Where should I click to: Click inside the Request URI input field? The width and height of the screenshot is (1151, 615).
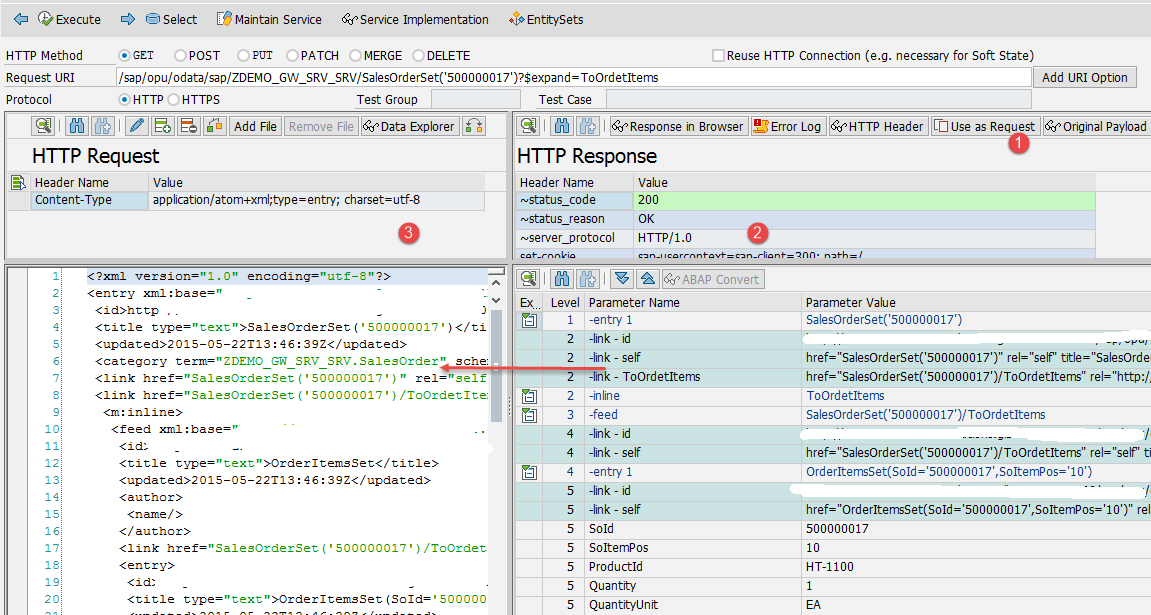point(570,78)
